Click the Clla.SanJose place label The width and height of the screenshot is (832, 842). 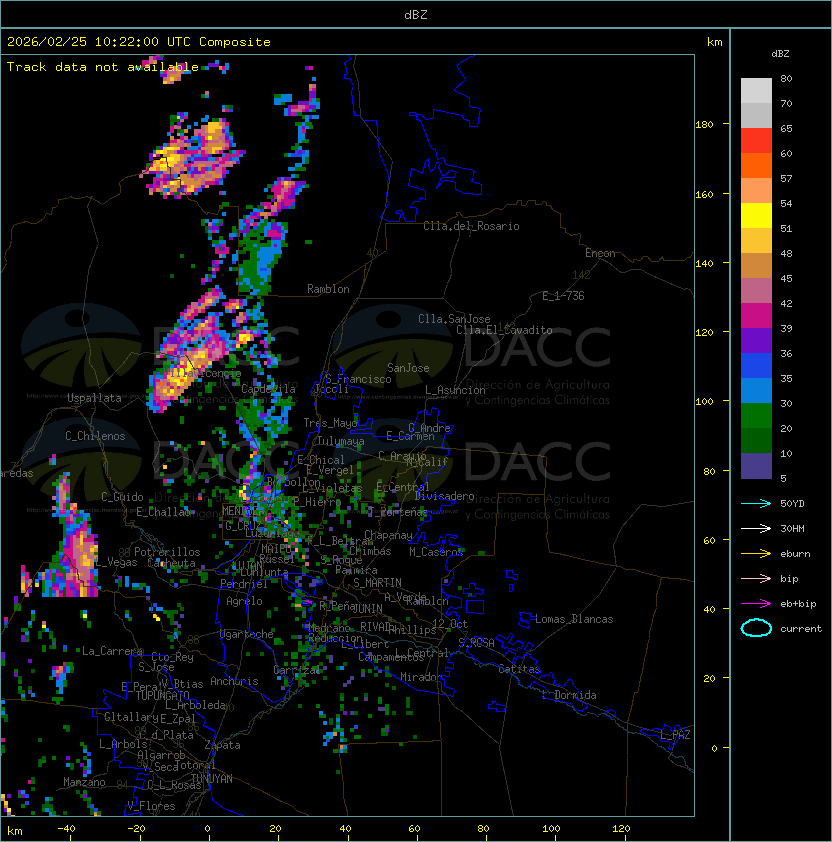point(454,319)
